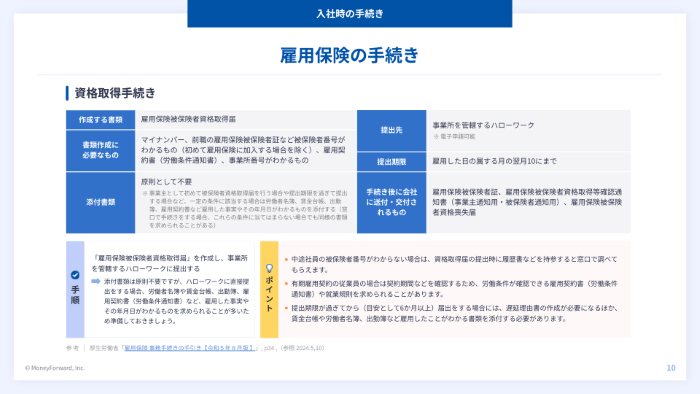The image size is (700, 394).
Task: Click the ポイント vertical label
Action: [269, 294]
